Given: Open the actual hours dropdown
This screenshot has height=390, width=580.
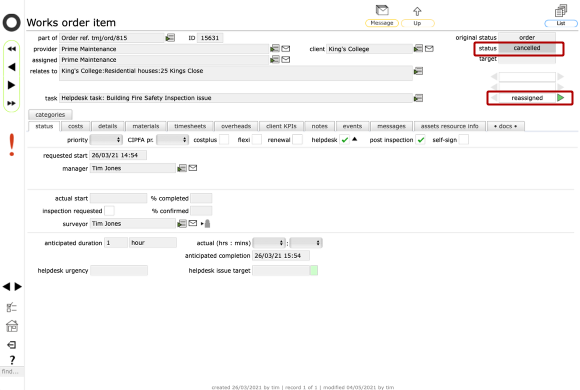Looking at the screenshot, I should tap(269, 243).
